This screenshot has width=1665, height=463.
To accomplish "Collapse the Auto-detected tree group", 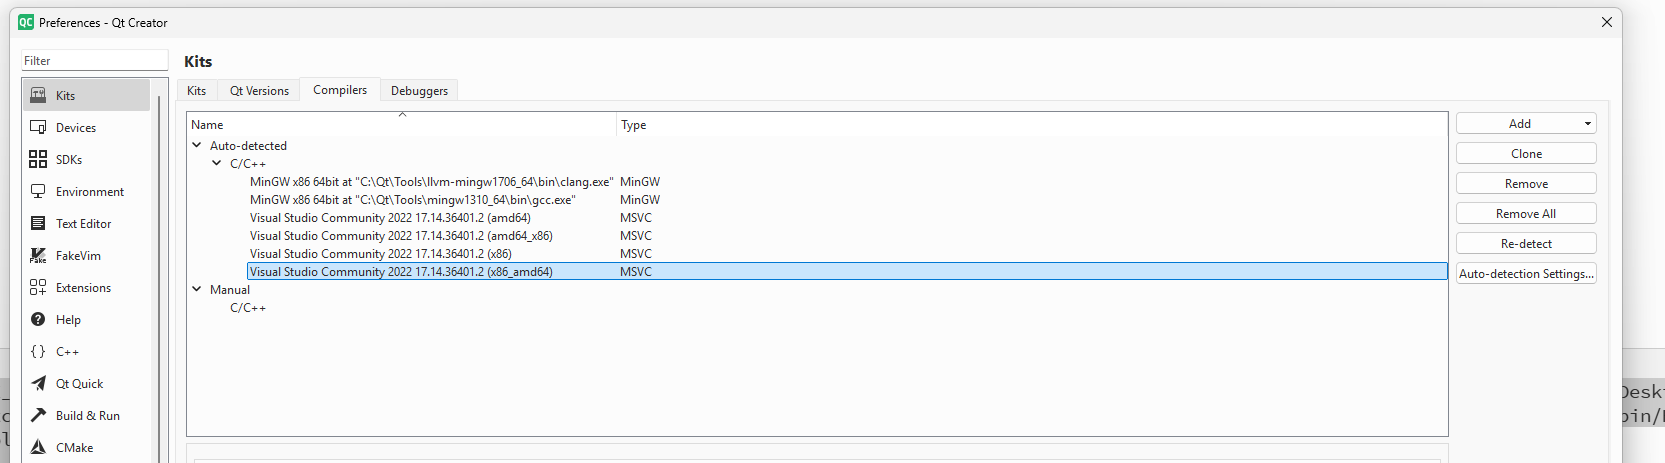I will click(x=197, y=145).
